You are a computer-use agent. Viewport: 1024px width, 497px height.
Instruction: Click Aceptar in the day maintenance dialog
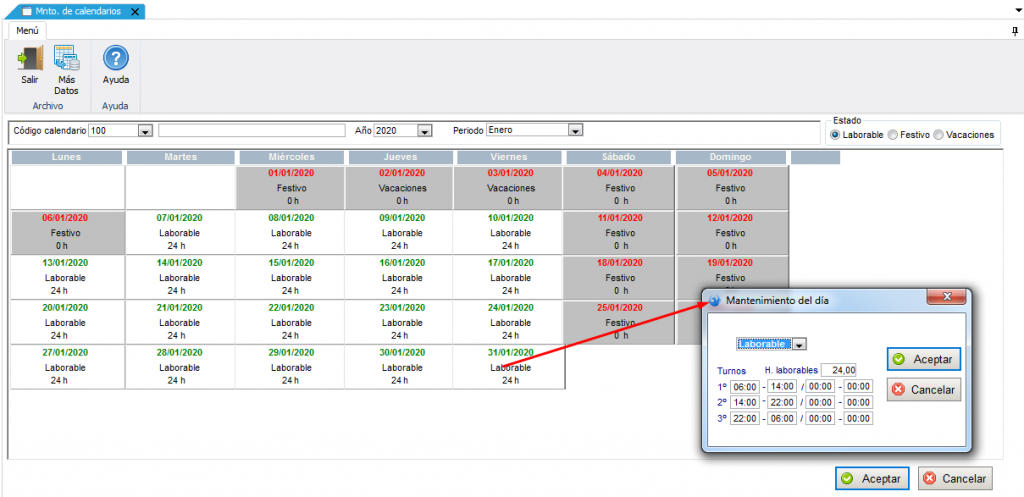[923, 359]
